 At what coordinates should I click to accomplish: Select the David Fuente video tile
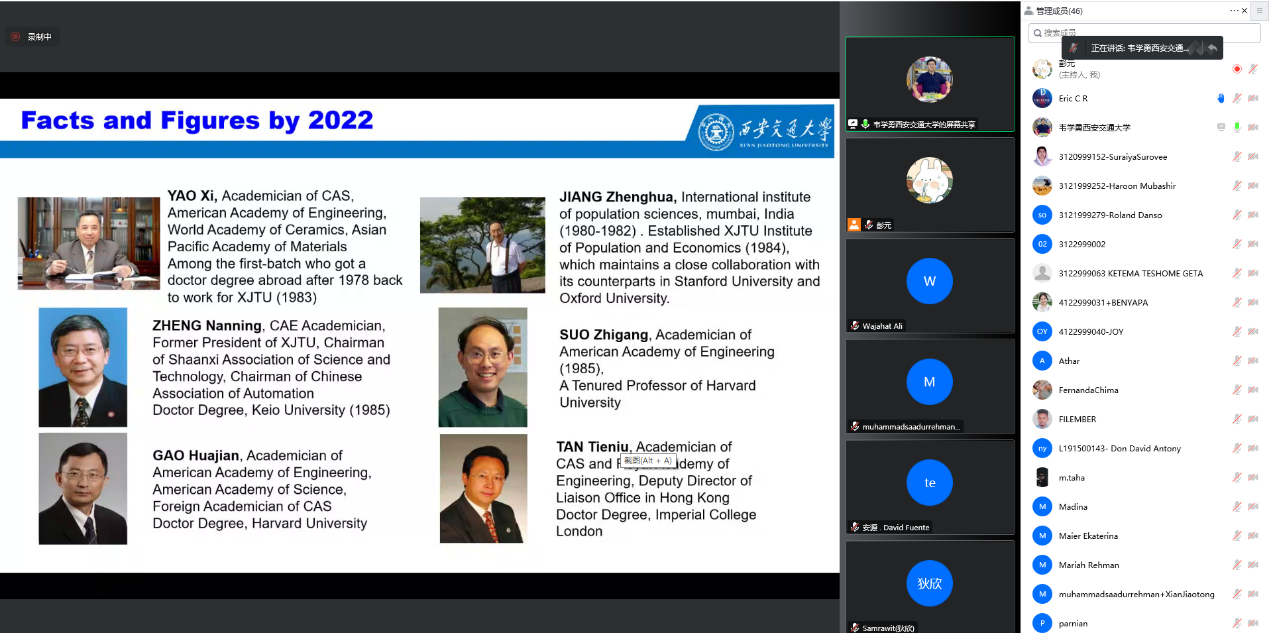pyautogui.click(x=930, y=488)
